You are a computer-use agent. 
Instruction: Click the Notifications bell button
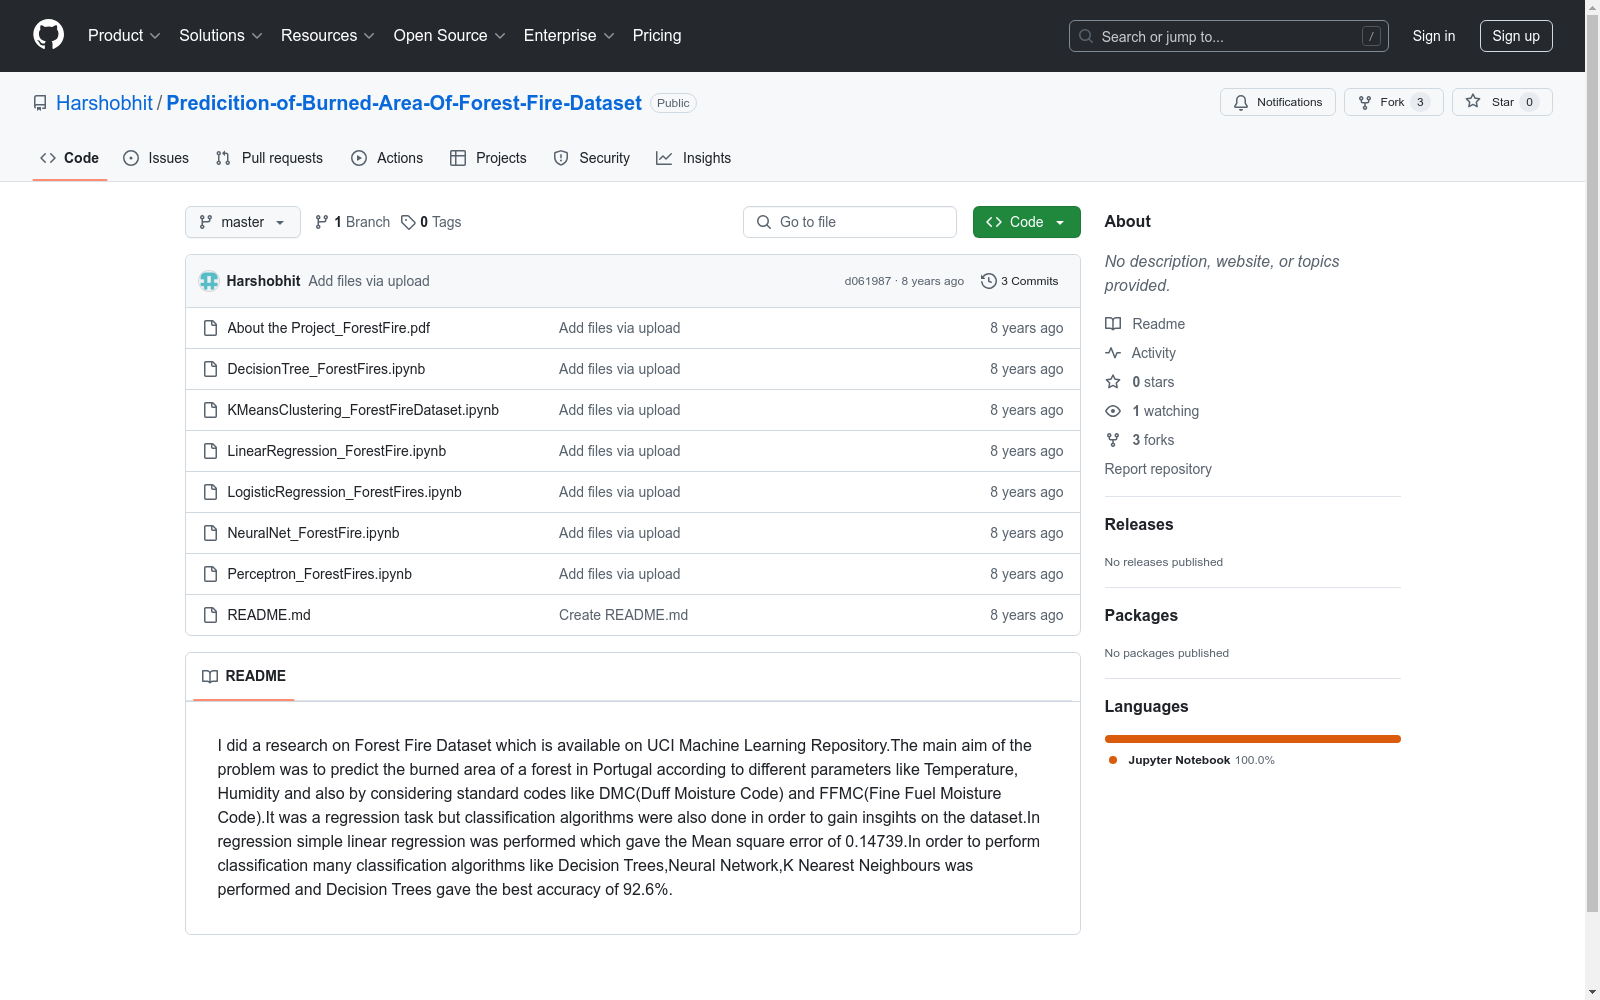[x=1277, y=102]
